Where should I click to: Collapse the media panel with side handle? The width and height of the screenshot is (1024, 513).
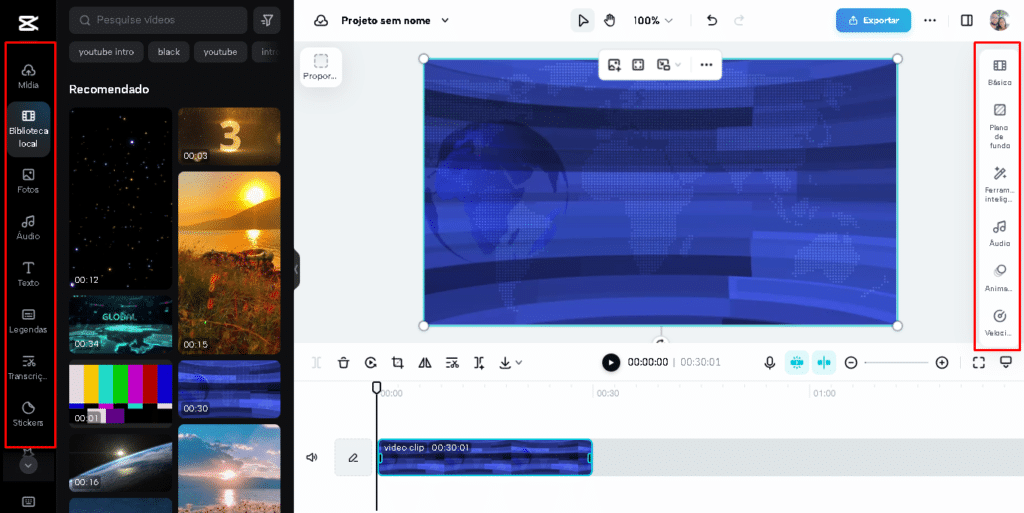296,269
